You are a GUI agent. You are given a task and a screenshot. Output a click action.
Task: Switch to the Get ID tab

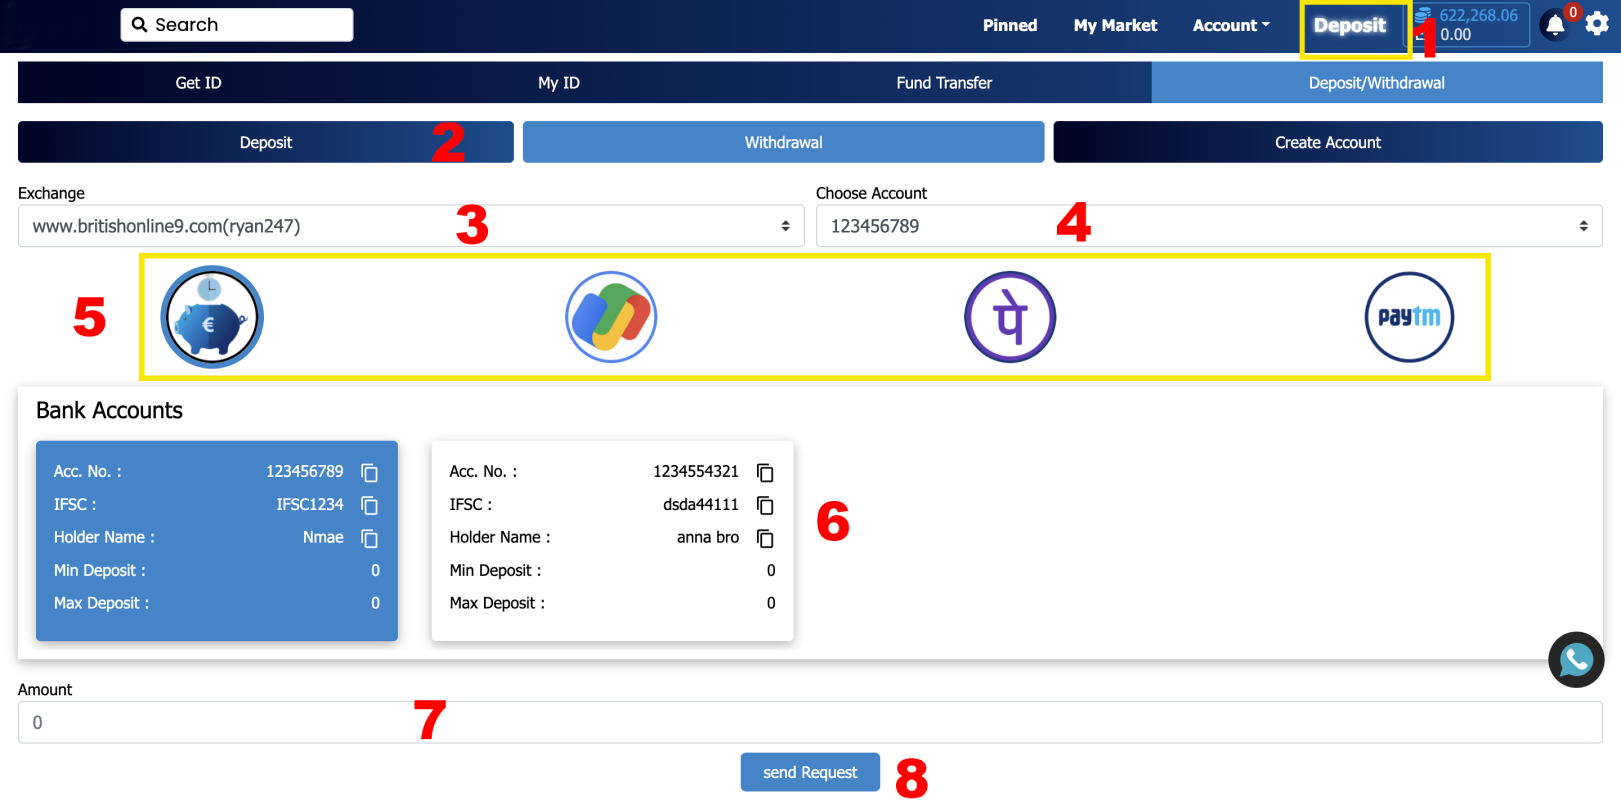[x=199, y=83]
